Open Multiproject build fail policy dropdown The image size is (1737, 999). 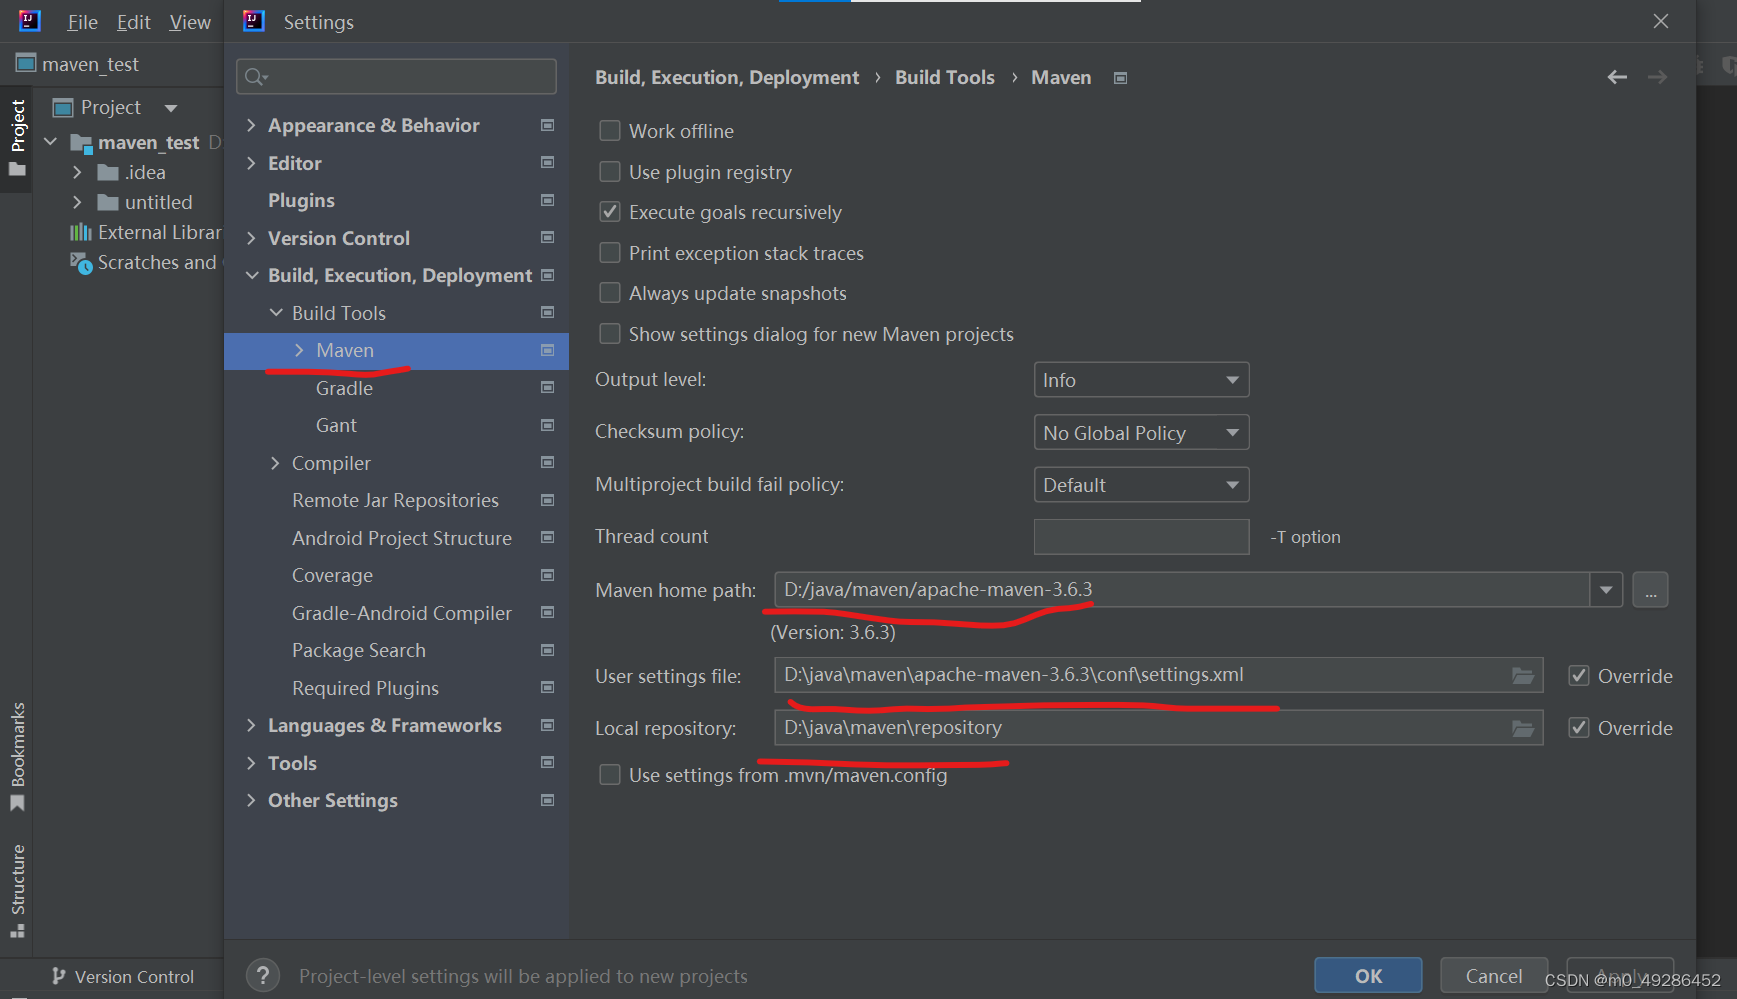pyautogui.click(x=1141, y=485)
